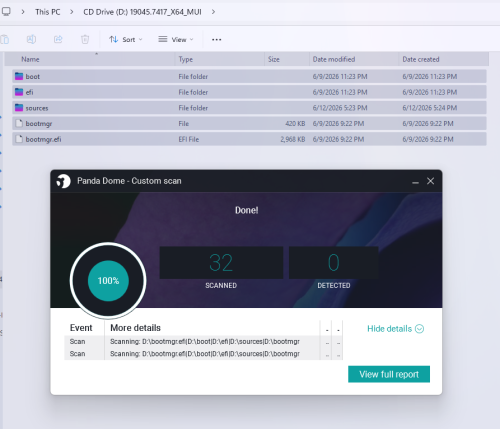
Task: Open the View dropdown menu
Action: [176, 39]
